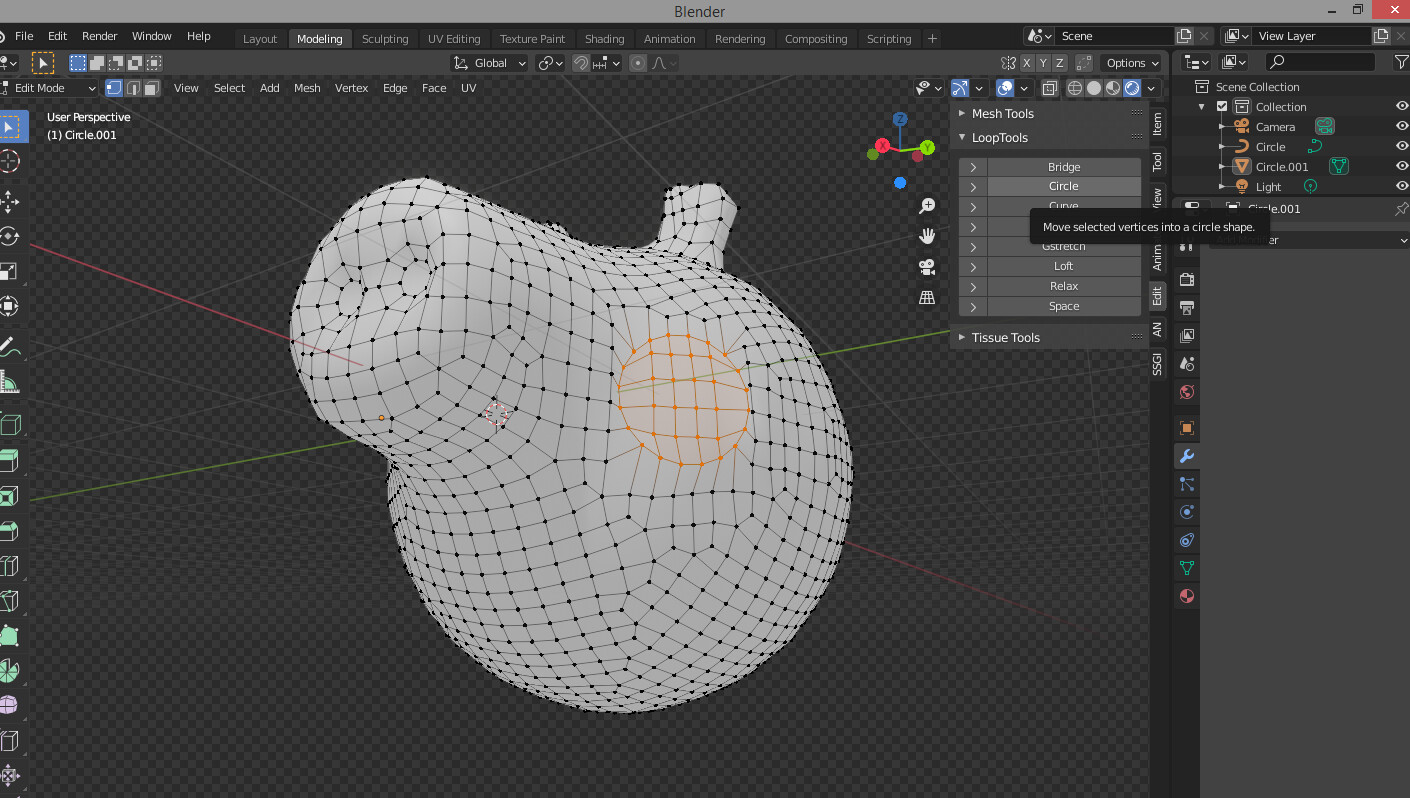Open World Properties with the globe icon
Image resolution: width=1410 pixels, height=798 pixels.
(x=1186, y=392)
